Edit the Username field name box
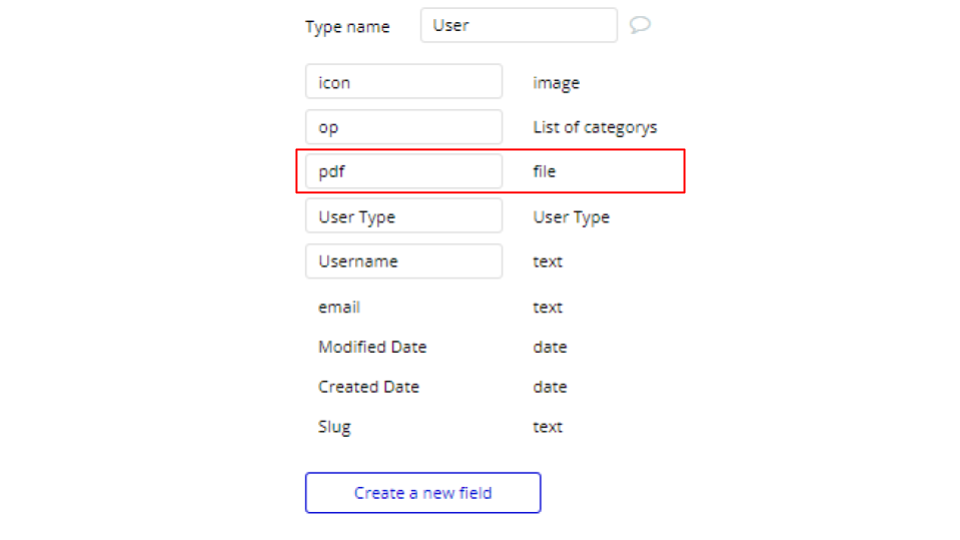 [x=404, y=261]
